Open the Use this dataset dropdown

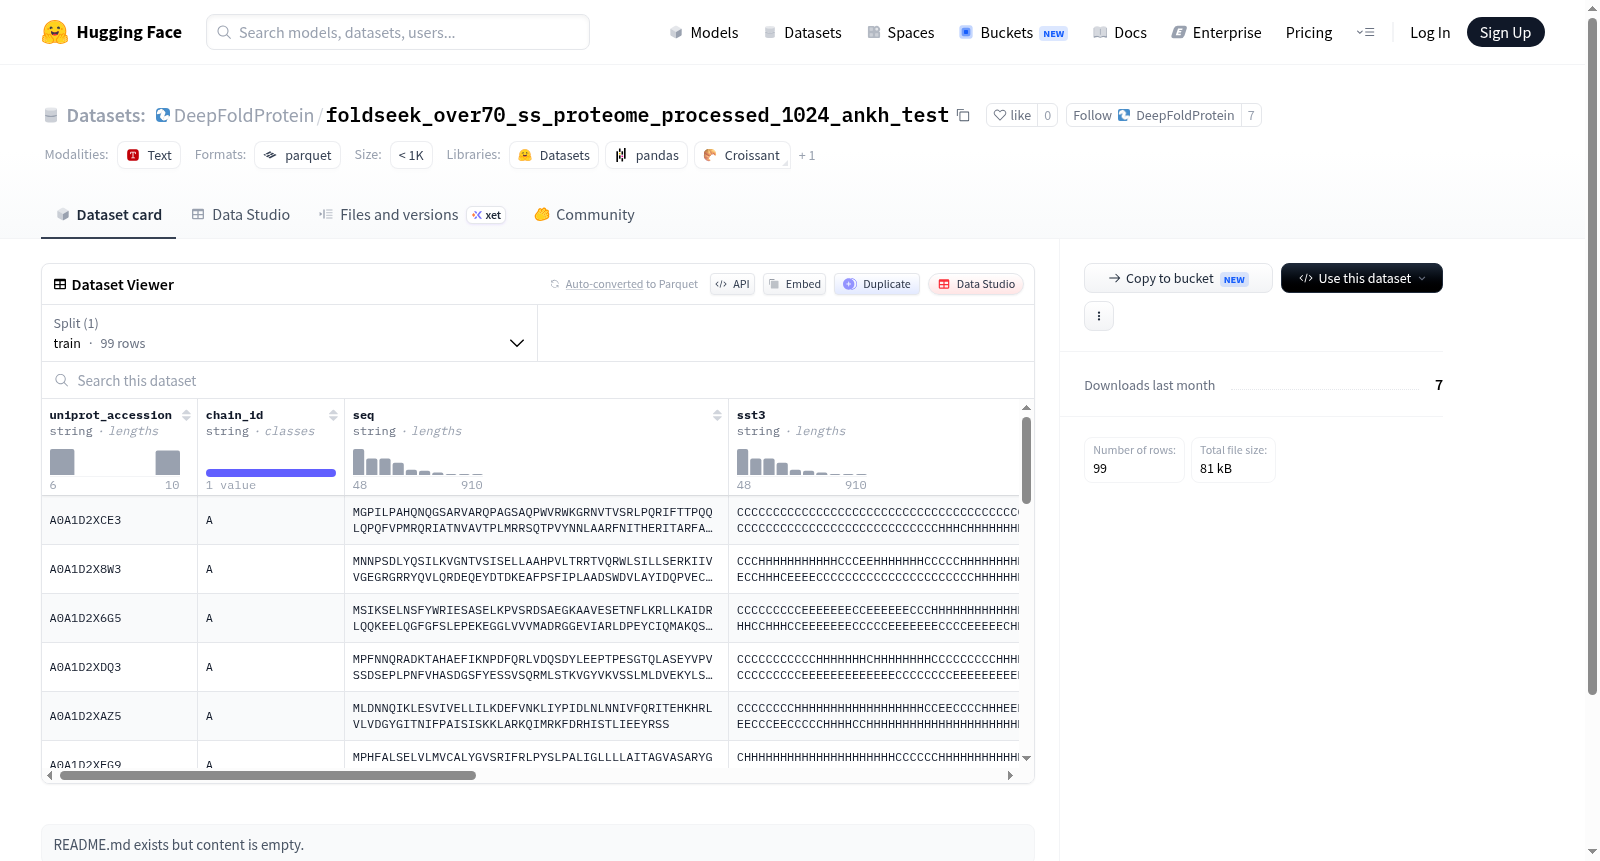[x=1362, y=278]
